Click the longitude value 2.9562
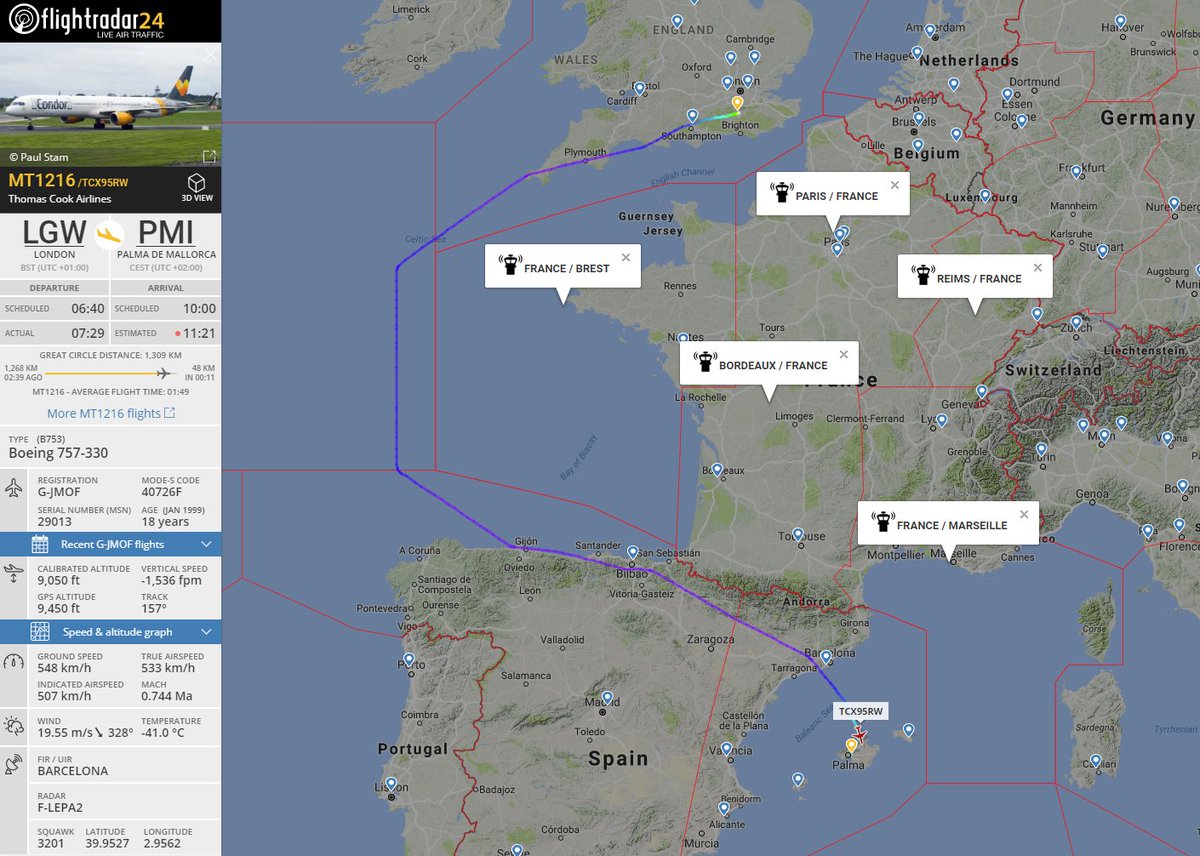This screenshot has width=1200, height=856. click(162, 843)
